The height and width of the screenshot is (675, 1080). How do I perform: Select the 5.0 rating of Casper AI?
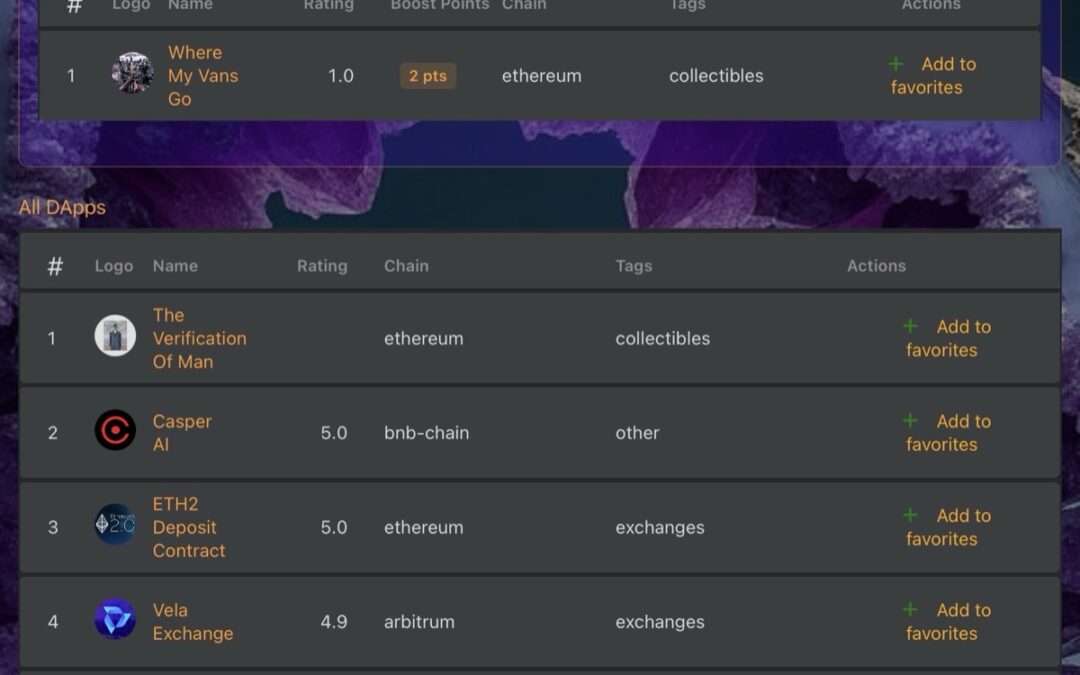333,433
